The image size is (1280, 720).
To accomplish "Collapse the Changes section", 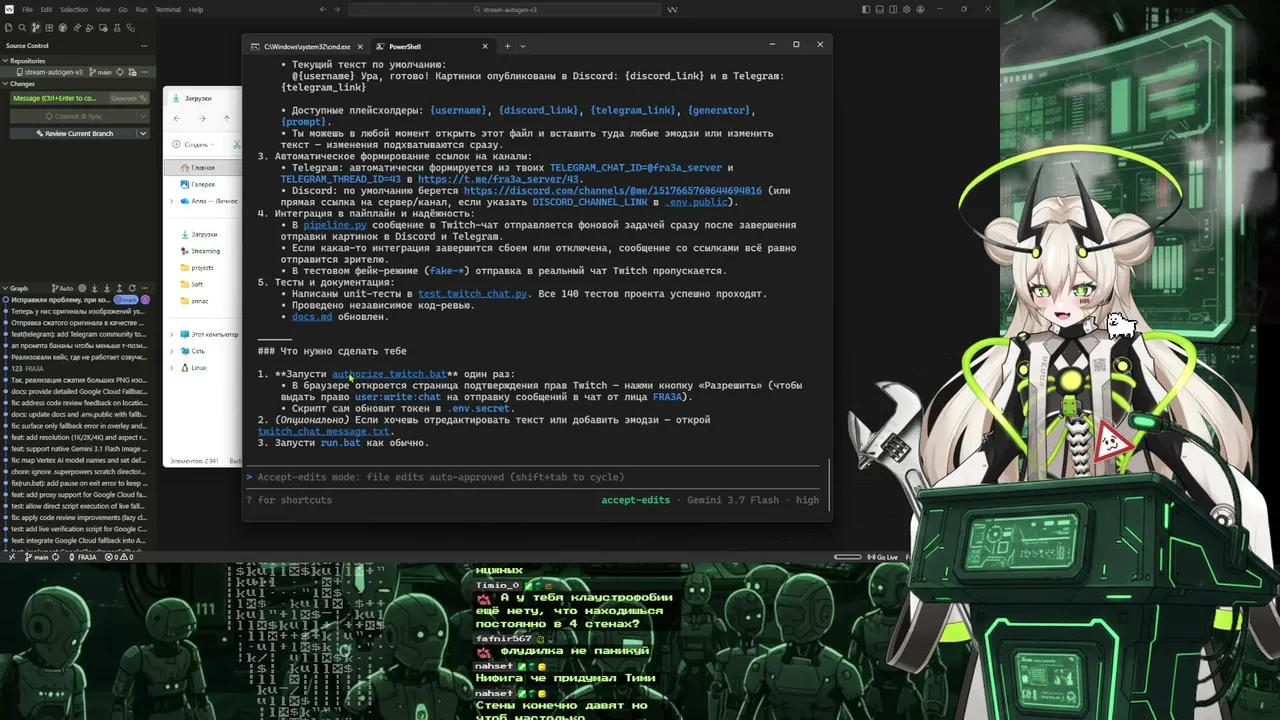I will click(5, 84).
